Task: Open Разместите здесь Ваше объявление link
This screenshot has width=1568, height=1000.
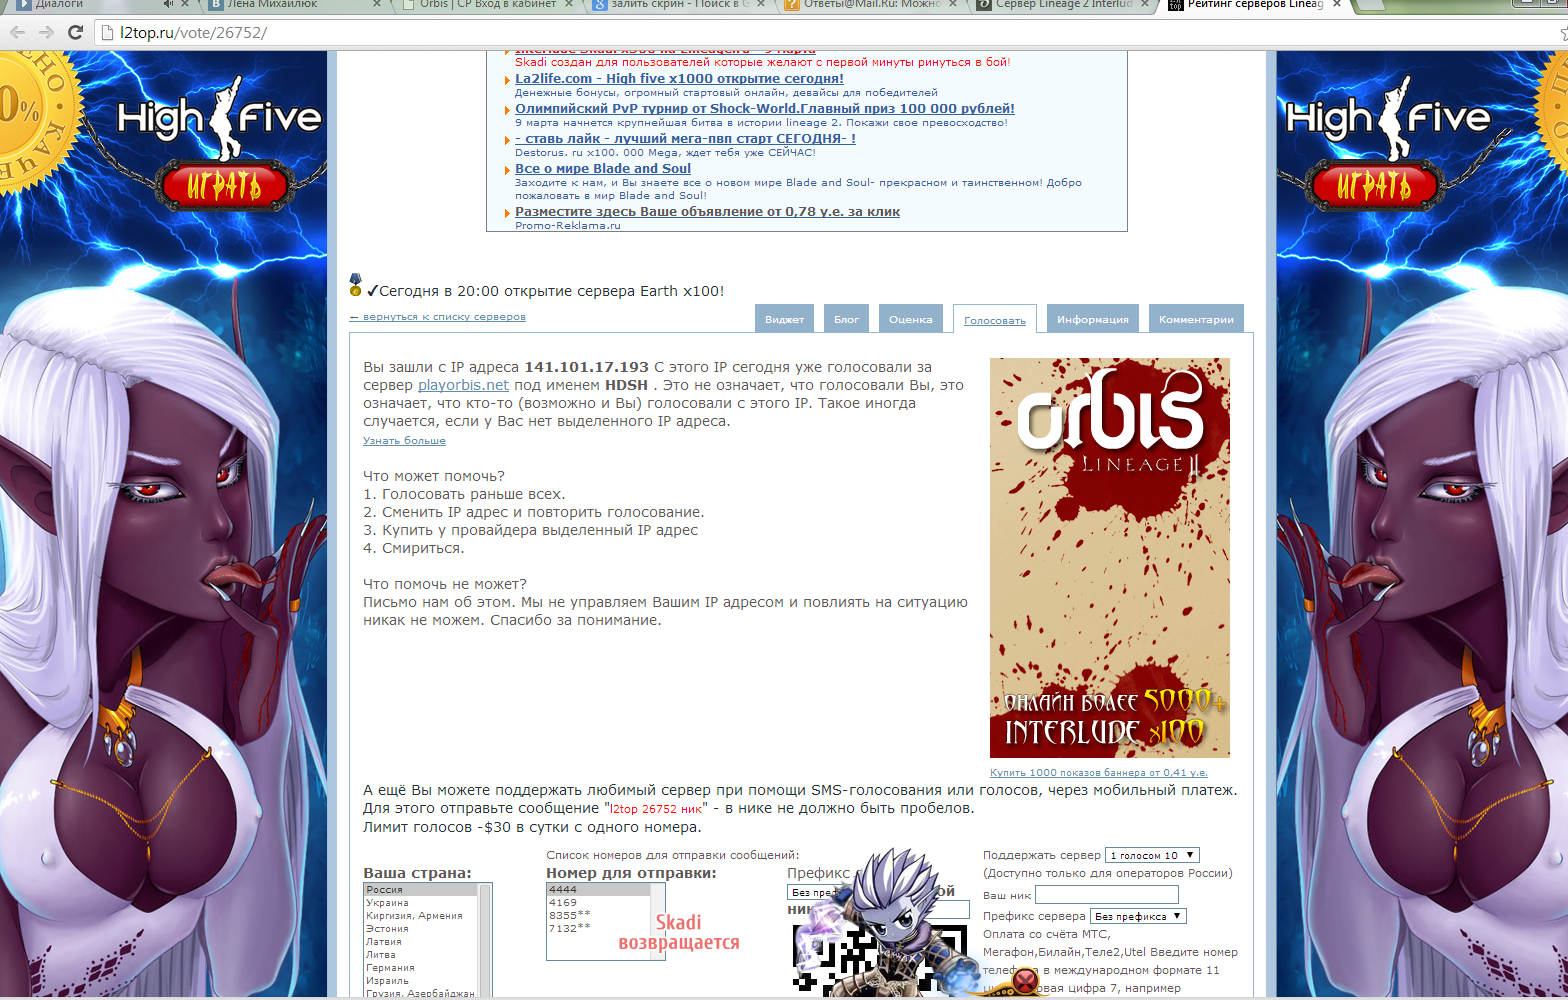Action: pos(707,211)
